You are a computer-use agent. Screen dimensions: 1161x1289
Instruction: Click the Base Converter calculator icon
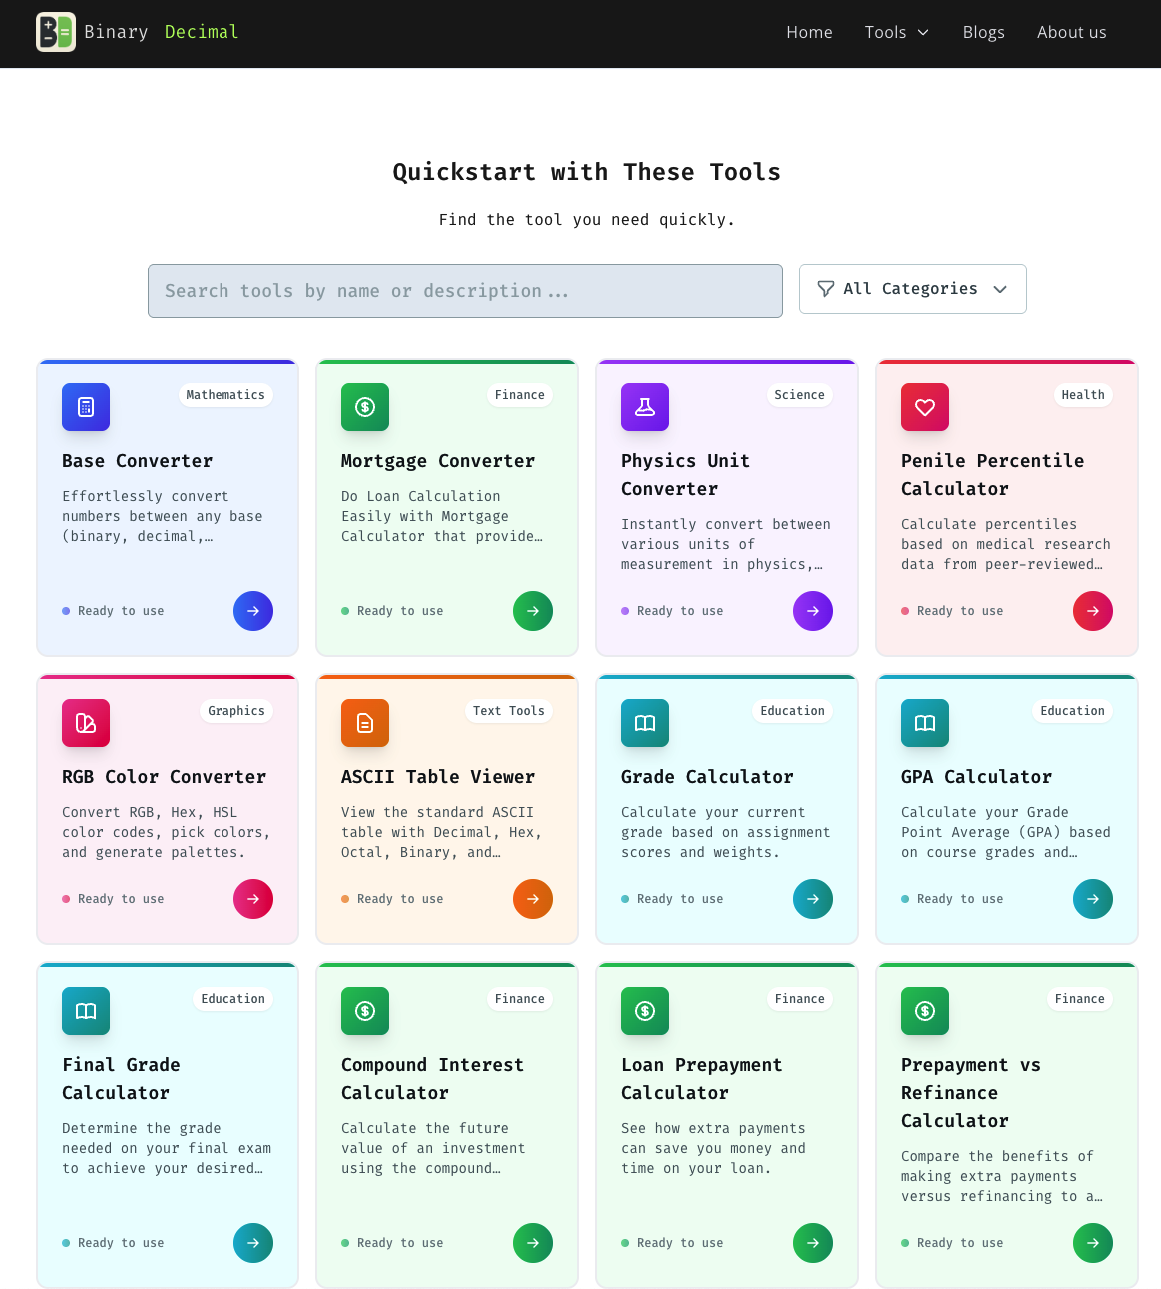coord(86,407)
